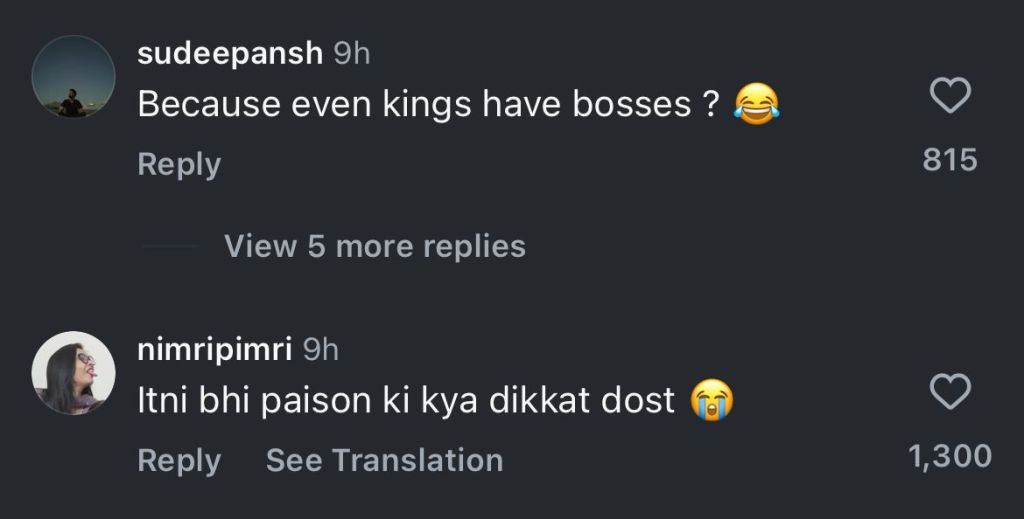
Task: Like sudeepansh's comment with the heart icon
Action: 950,97
